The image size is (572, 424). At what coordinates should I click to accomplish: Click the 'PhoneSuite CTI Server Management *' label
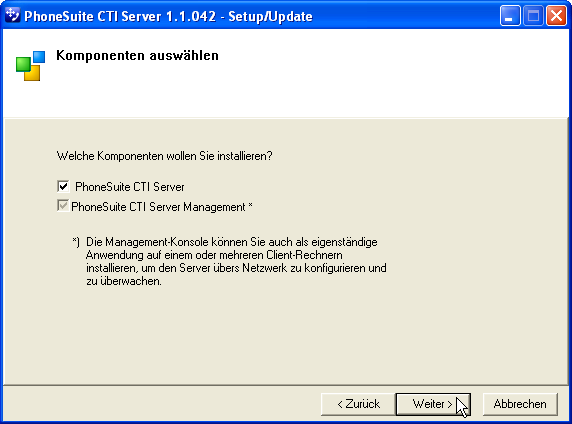tap(162, 207)
